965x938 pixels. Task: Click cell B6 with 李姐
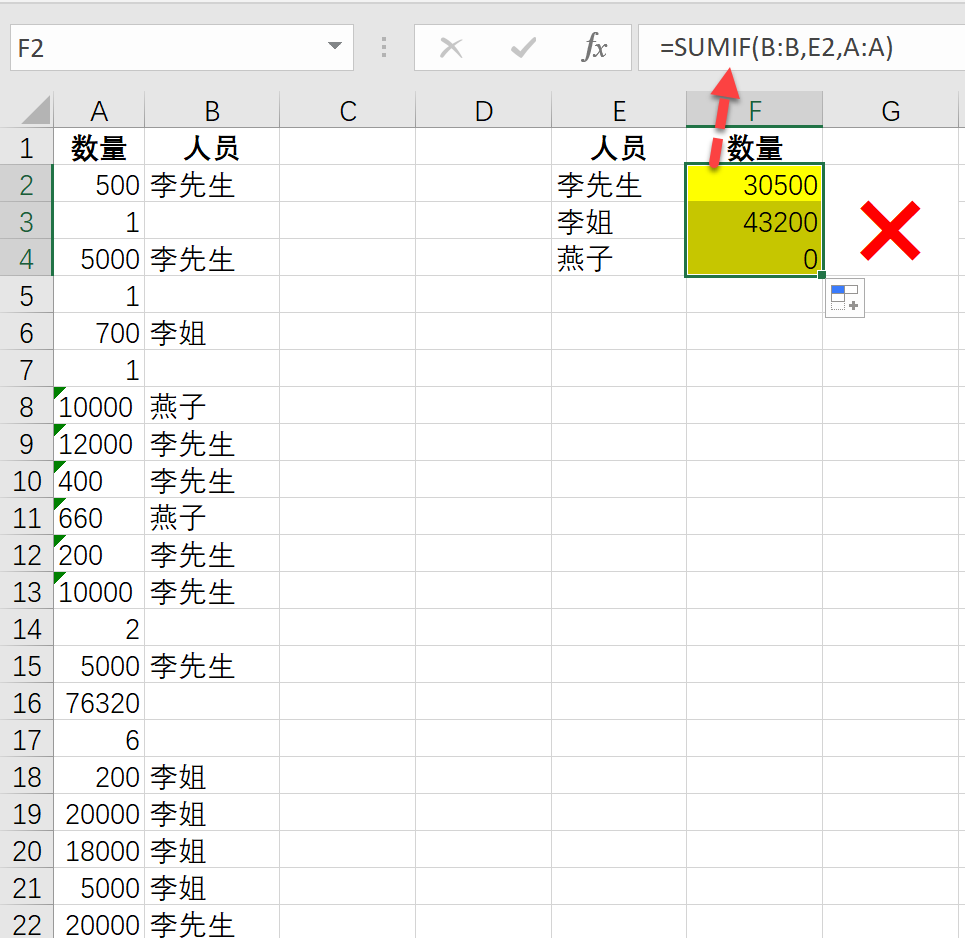click(212, 333)
